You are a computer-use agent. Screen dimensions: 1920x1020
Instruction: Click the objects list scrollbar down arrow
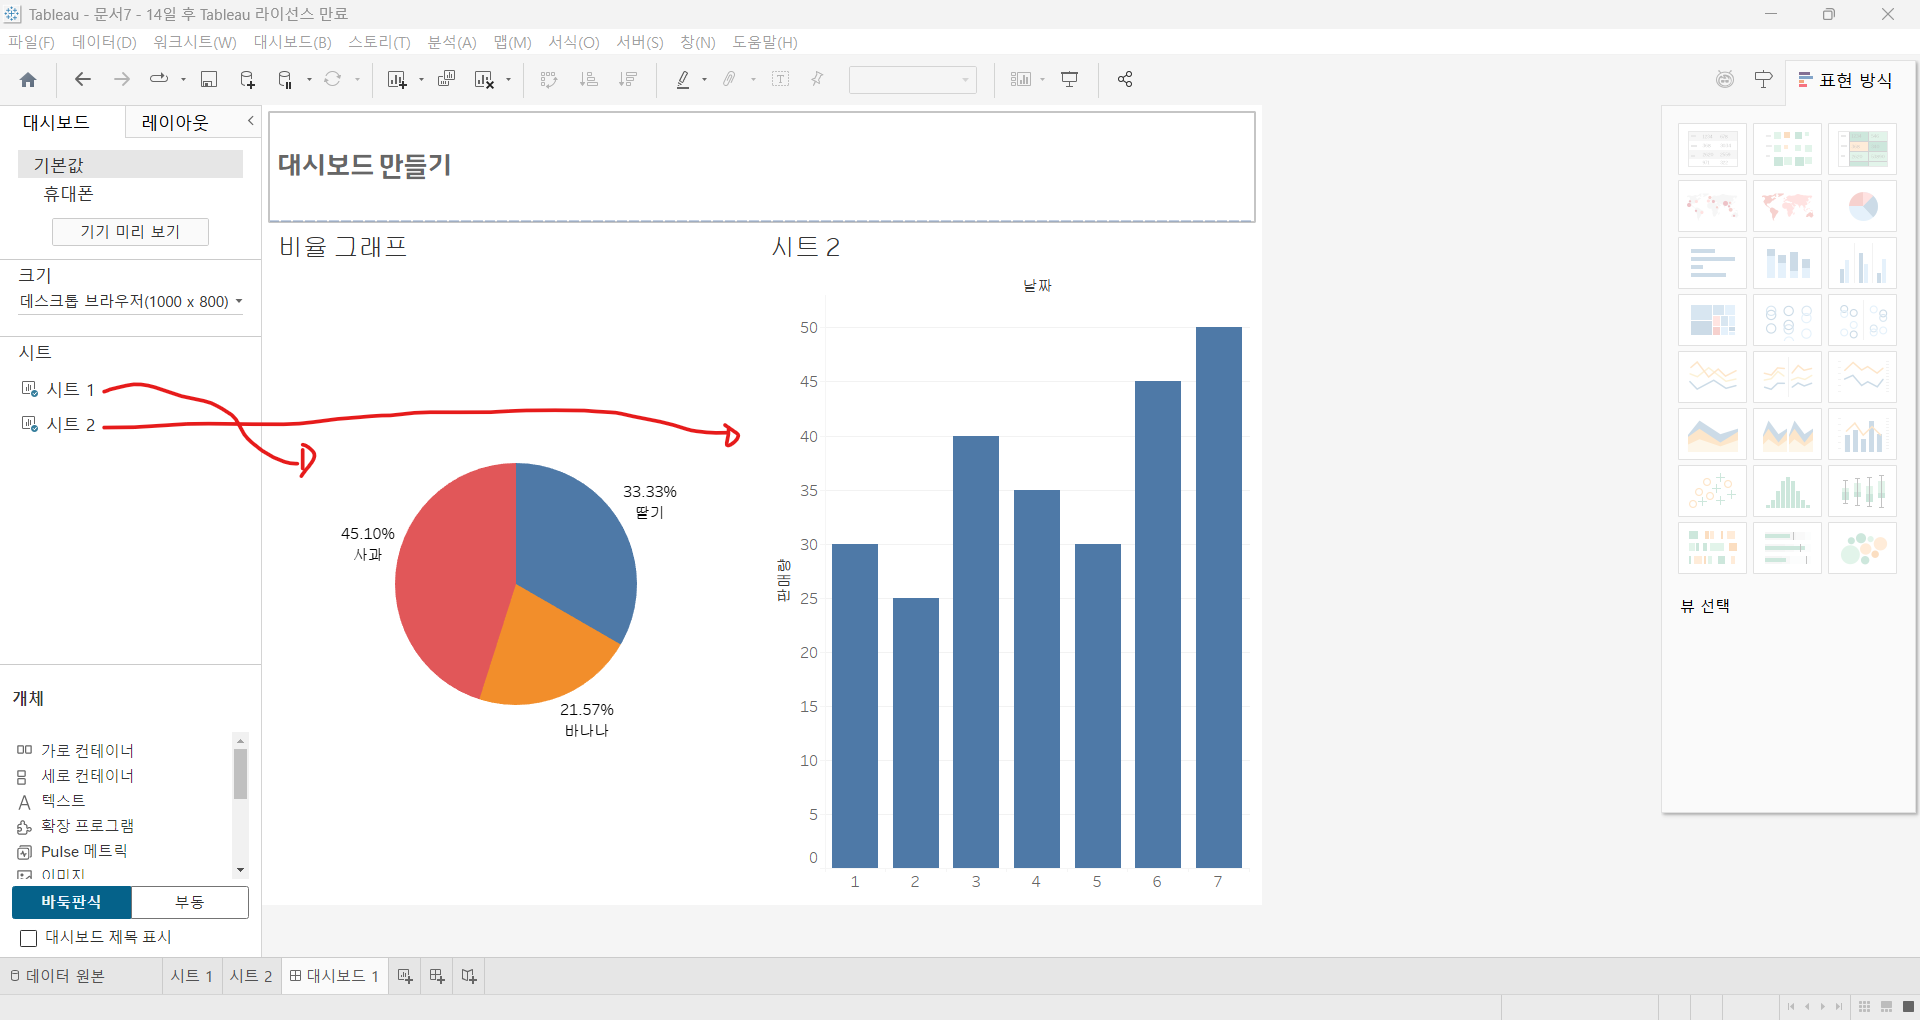(240, 870)
